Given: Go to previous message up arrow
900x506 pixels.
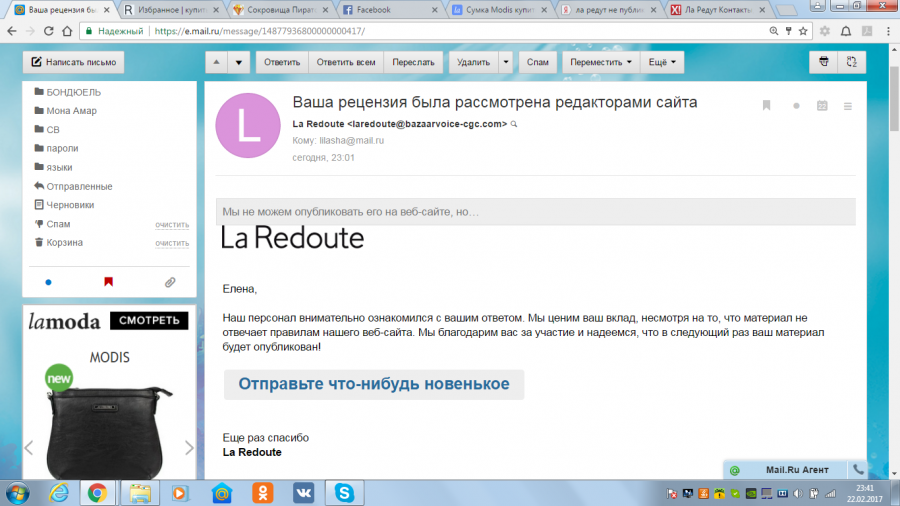Looking at the screenshot, I should point(217,62).
